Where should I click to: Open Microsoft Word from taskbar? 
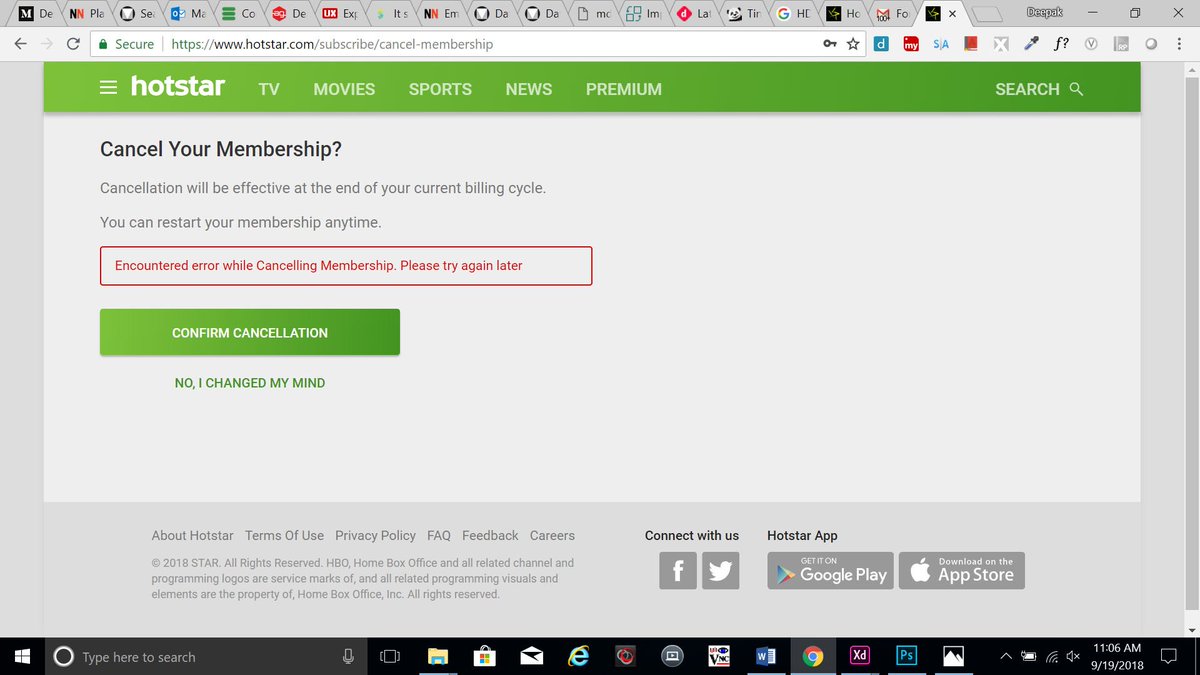766,656
